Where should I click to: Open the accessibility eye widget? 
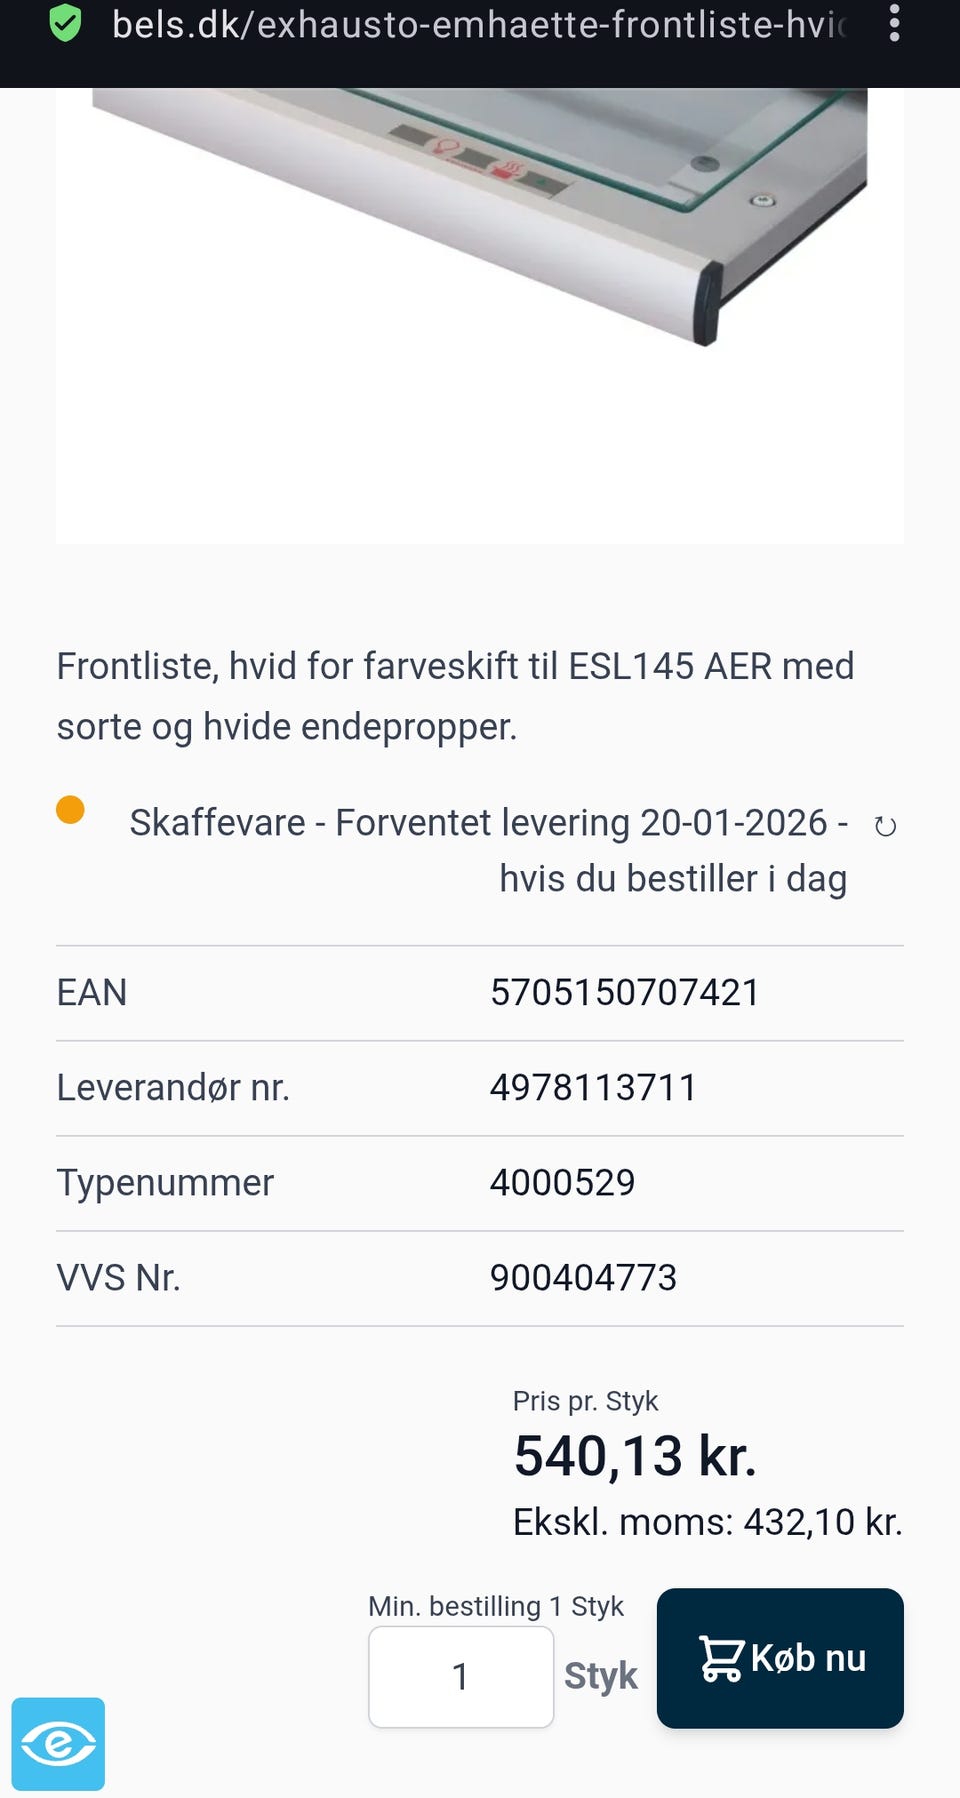pos(58,1744)
